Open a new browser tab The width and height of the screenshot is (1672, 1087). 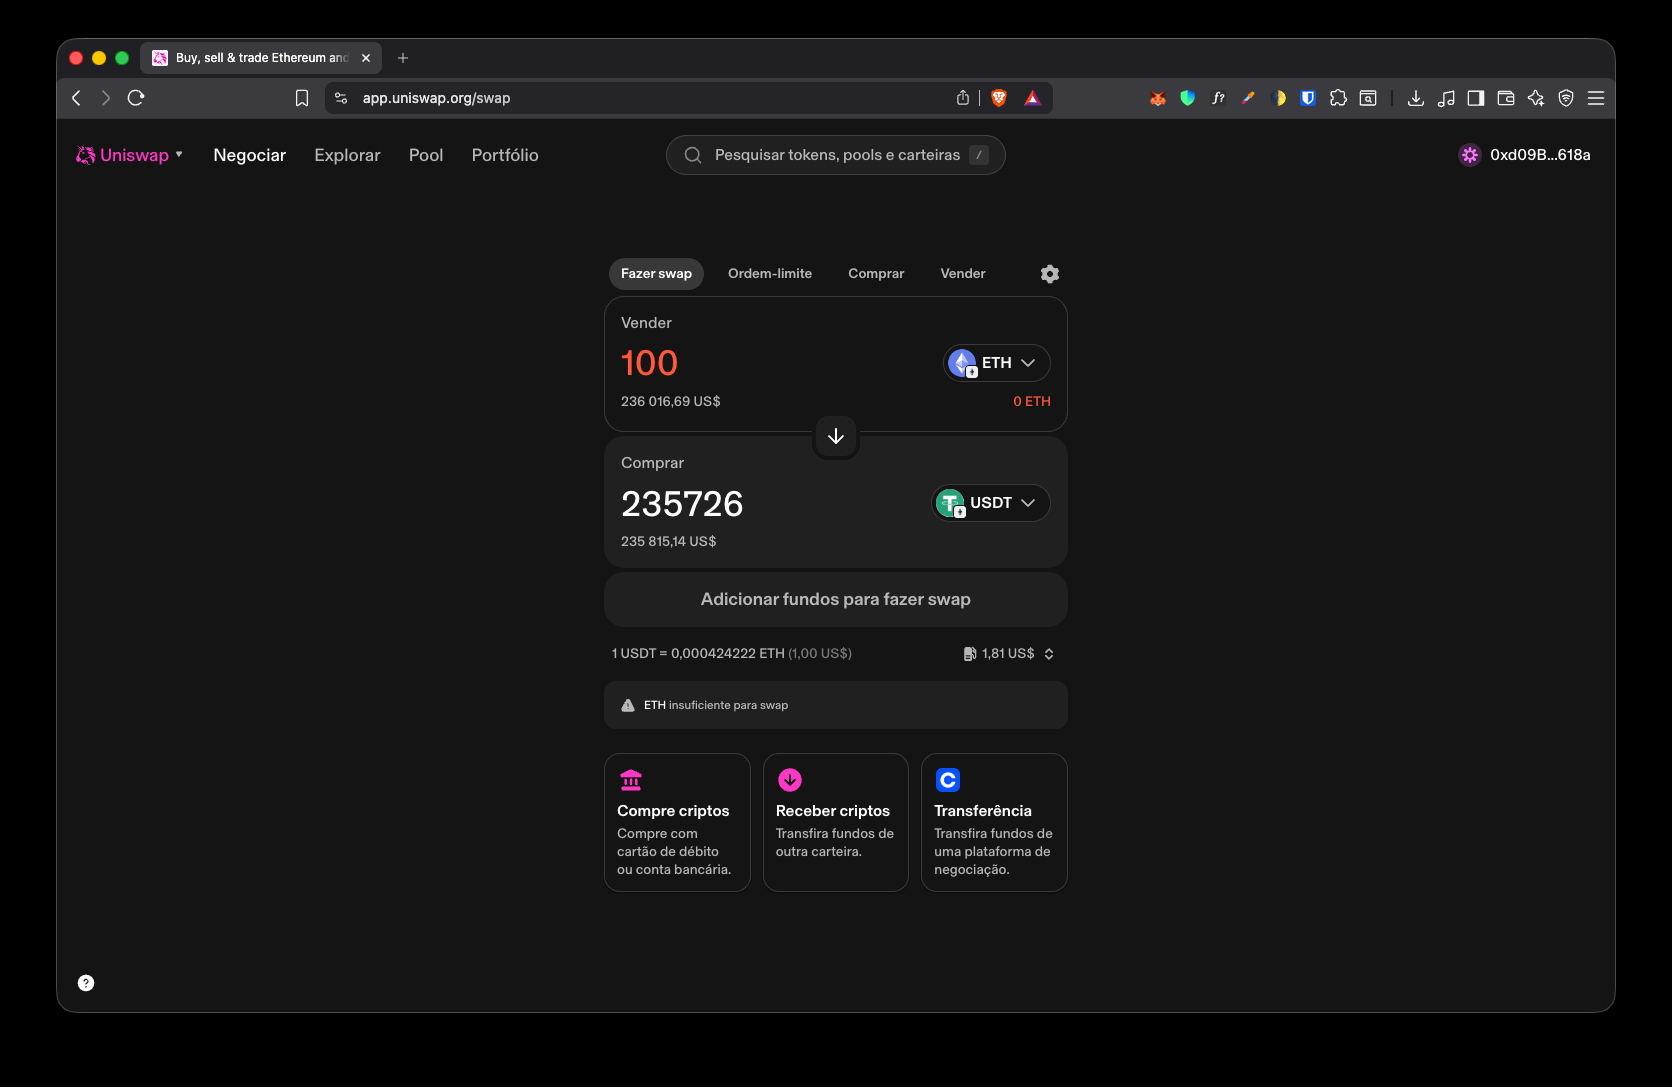pyautogui.click(x=403, y=58)
